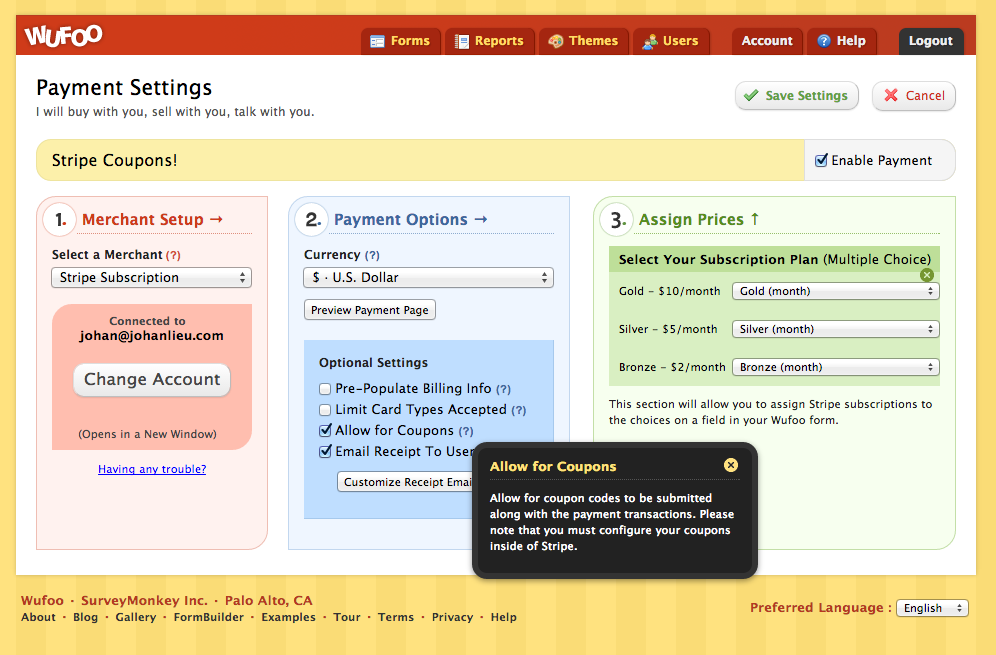The image size is (996, 655).
Task: Click Limit Card Types help (?) icon
Action: (519, 410)
